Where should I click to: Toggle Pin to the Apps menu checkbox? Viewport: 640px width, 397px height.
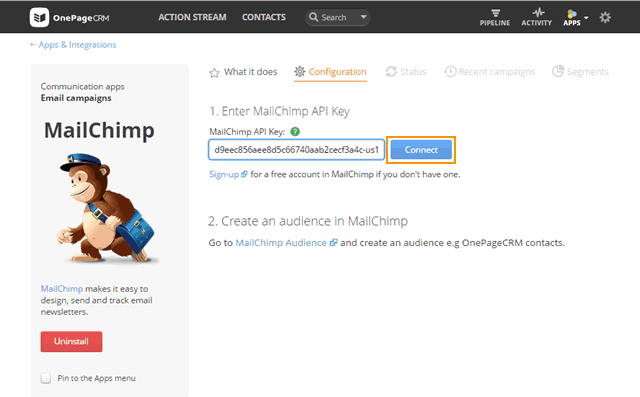click(46, 378)
